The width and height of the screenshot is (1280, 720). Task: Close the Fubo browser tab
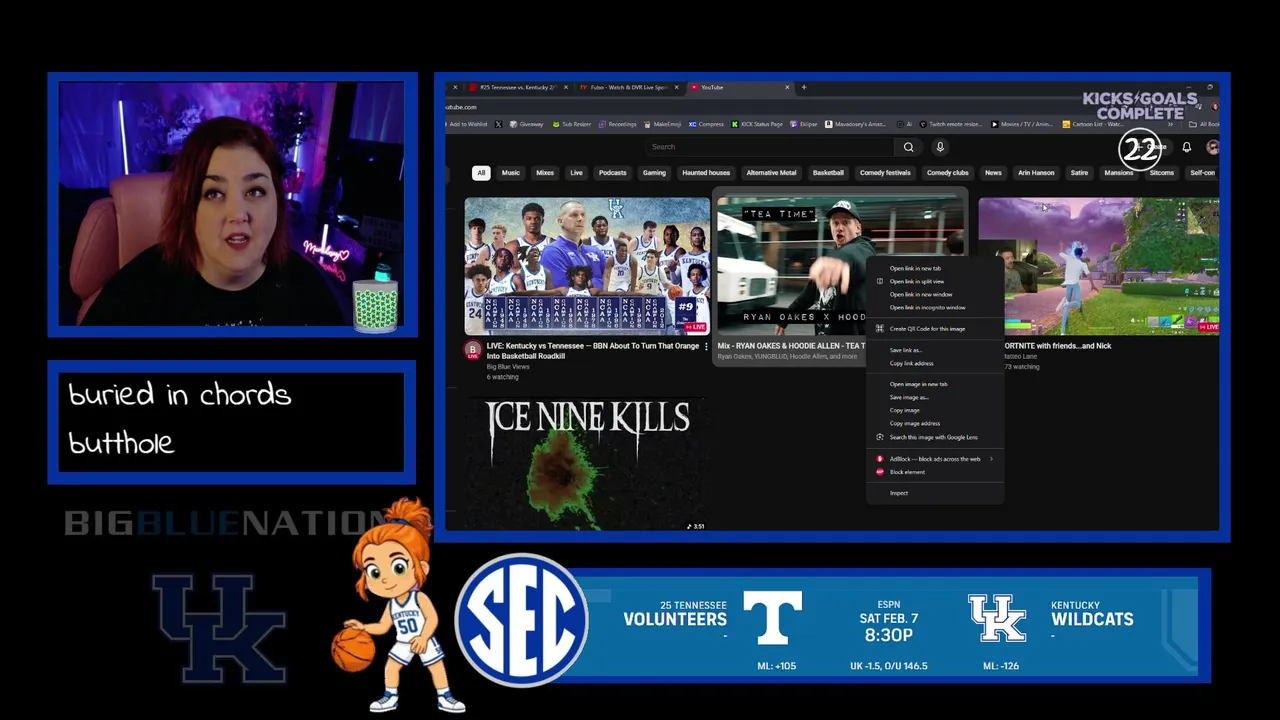[677, 87]
